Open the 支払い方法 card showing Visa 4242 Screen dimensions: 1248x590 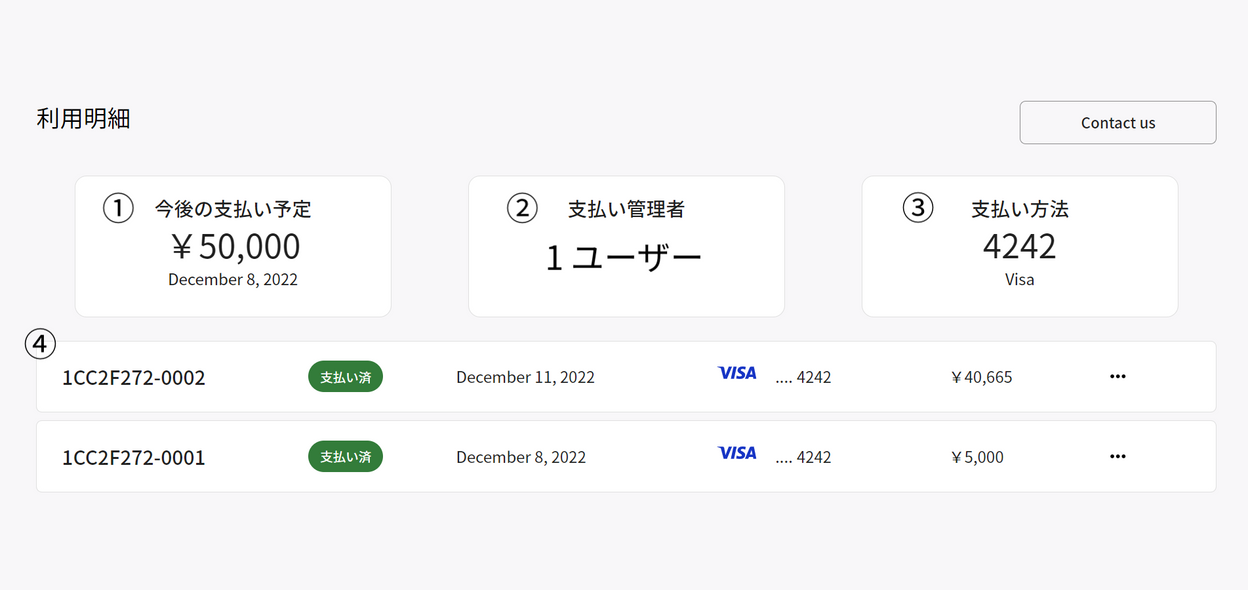click(x=1020, y=247)
